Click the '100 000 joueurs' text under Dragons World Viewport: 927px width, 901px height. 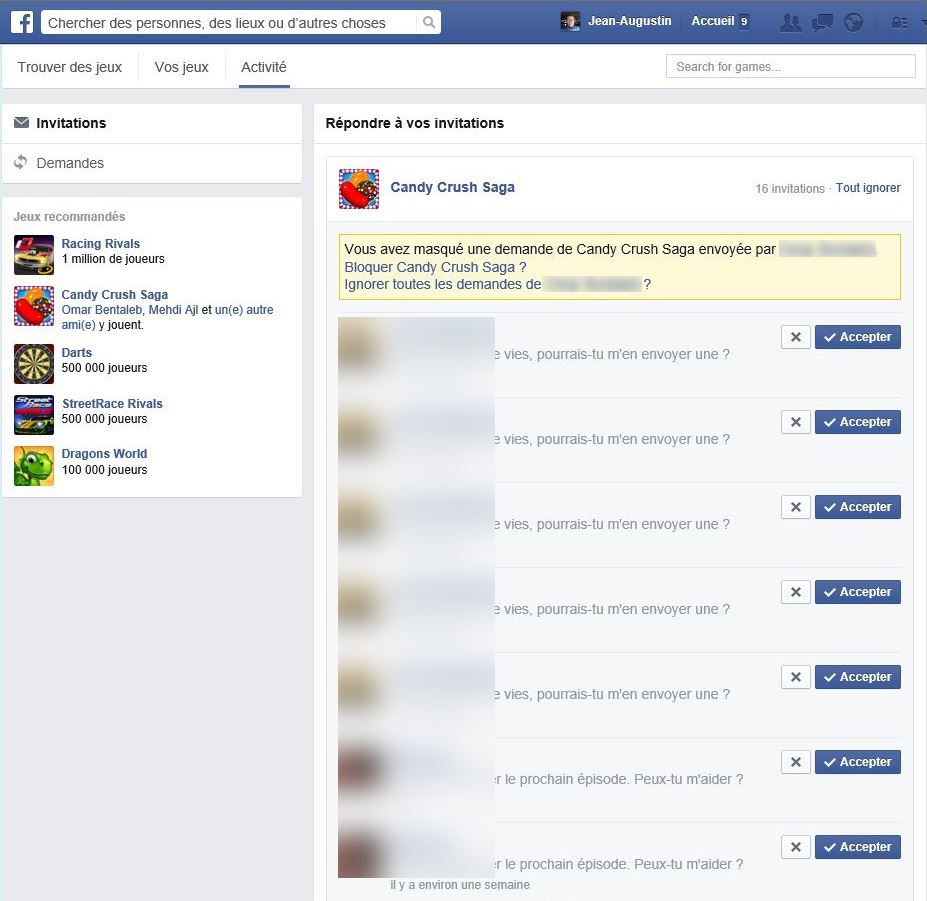(x=105, y=470)
